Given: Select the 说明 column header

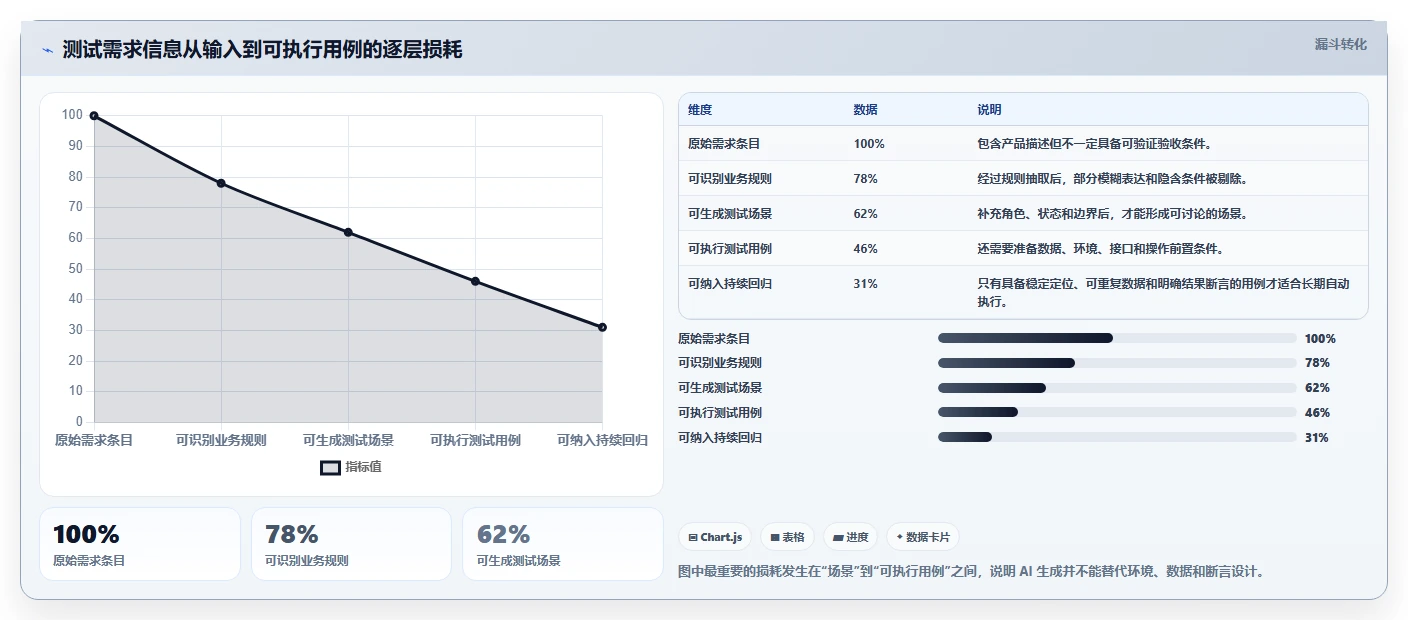Looking at the screenshot, I should tap(989, 110).
